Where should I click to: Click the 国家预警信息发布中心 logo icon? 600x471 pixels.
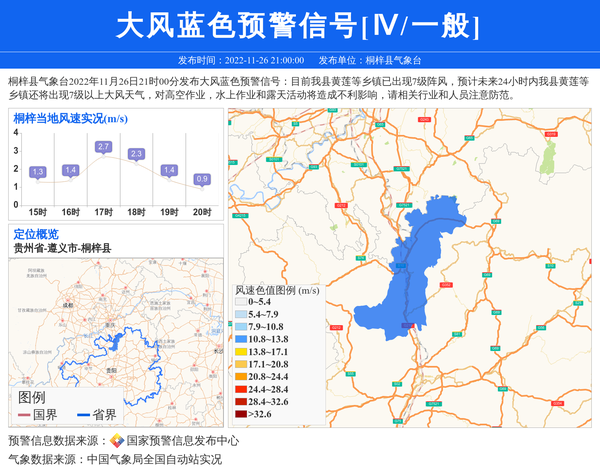click(117, 441)
